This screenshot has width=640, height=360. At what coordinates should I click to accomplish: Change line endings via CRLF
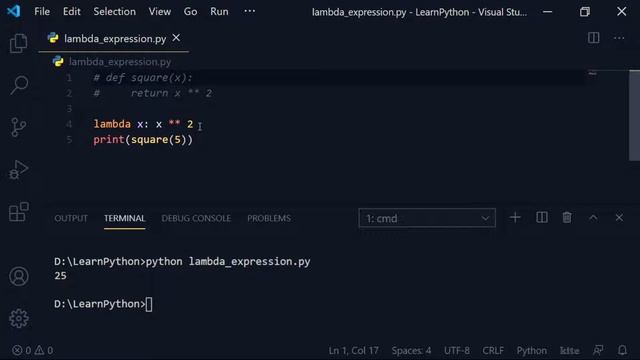point(493,350)
